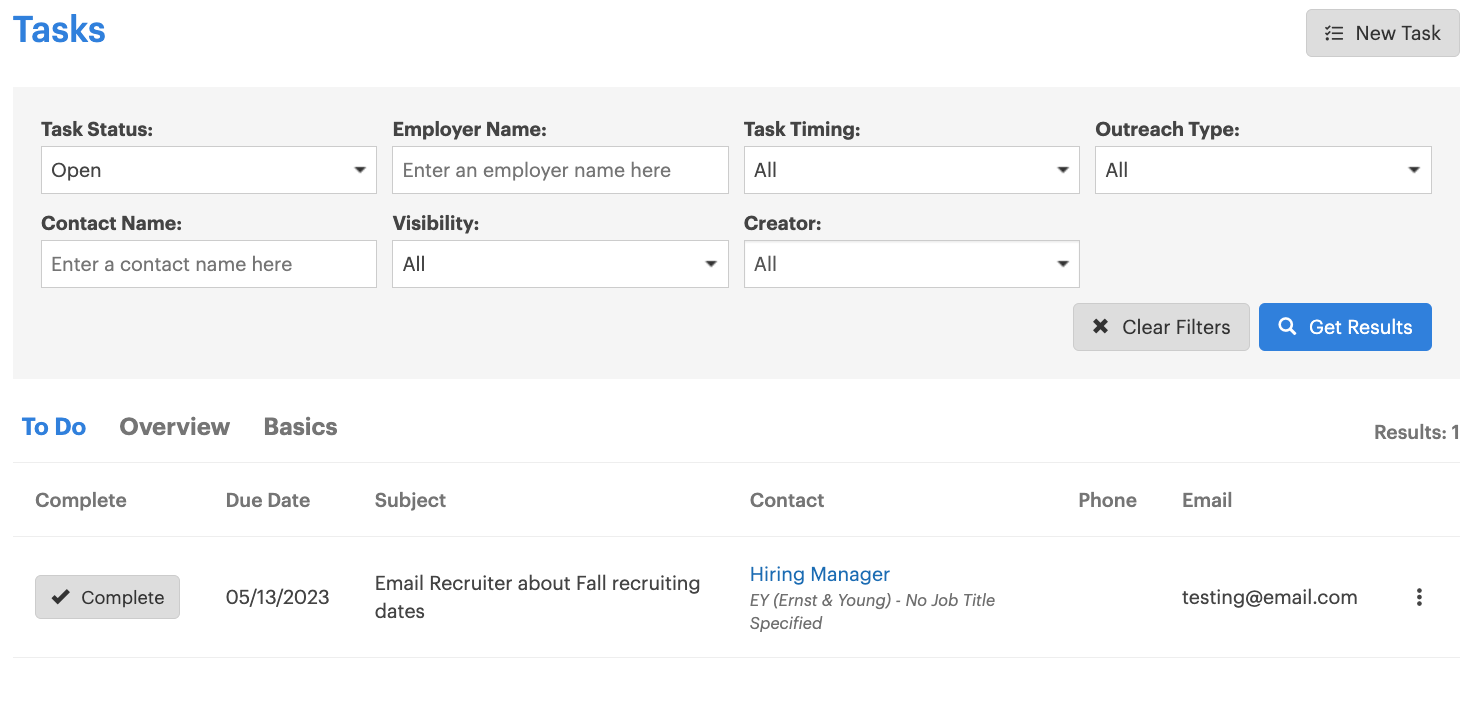Viewport: 1484px width, 713px height.
Task: Switch to the Overview tab
Action: coord(175,427)
